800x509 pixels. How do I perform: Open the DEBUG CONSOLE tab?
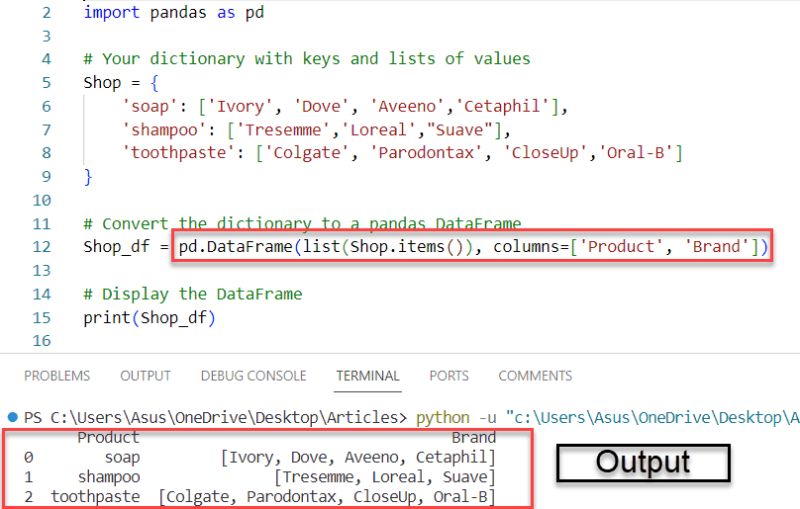[254, 376]
